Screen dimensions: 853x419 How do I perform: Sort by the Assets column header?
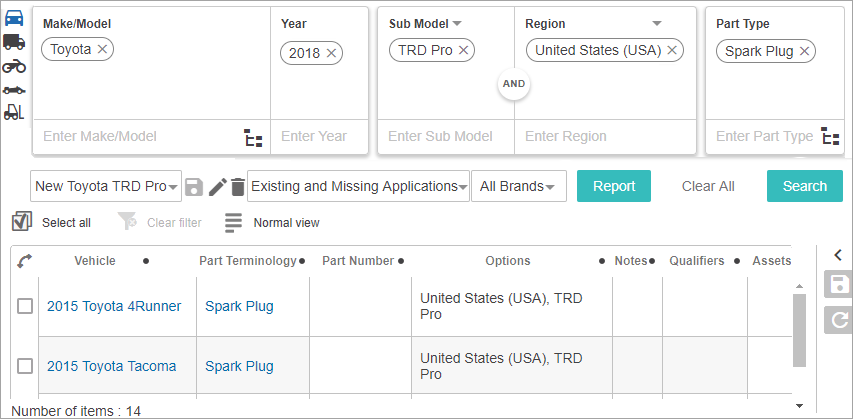(771, 261)
